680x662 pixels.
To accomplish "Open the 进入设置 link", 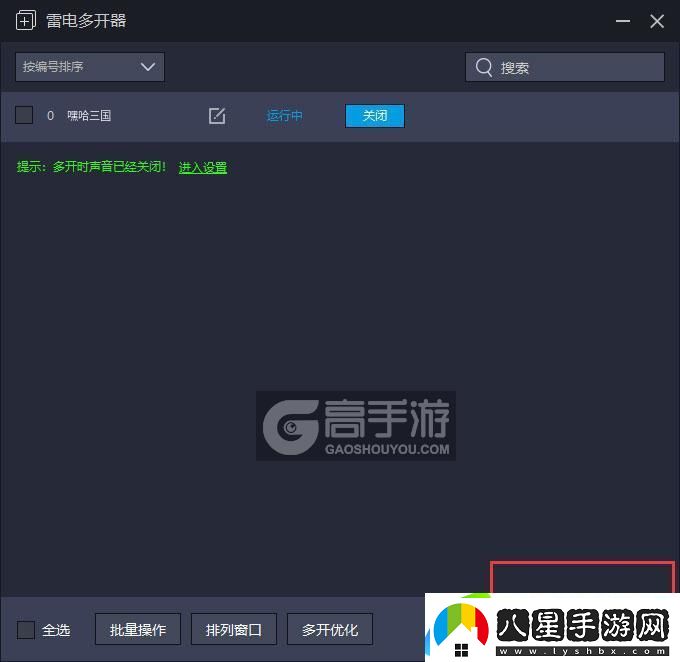I will (203, 167).
